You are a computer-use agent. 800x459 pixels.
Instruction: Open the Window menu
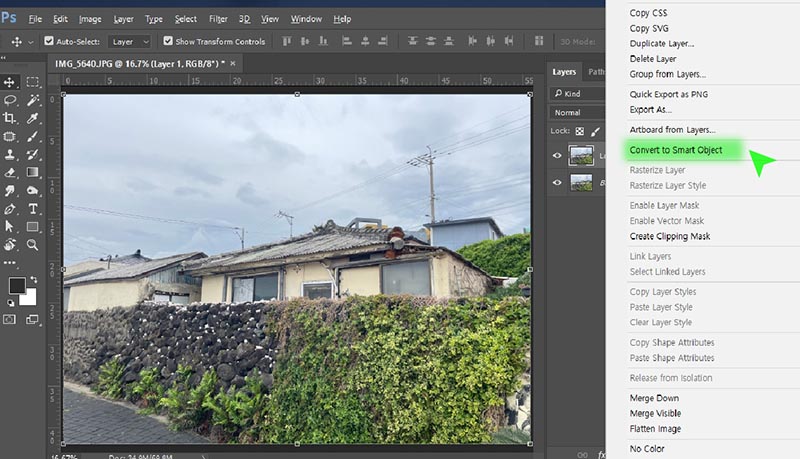click(306, 19)
